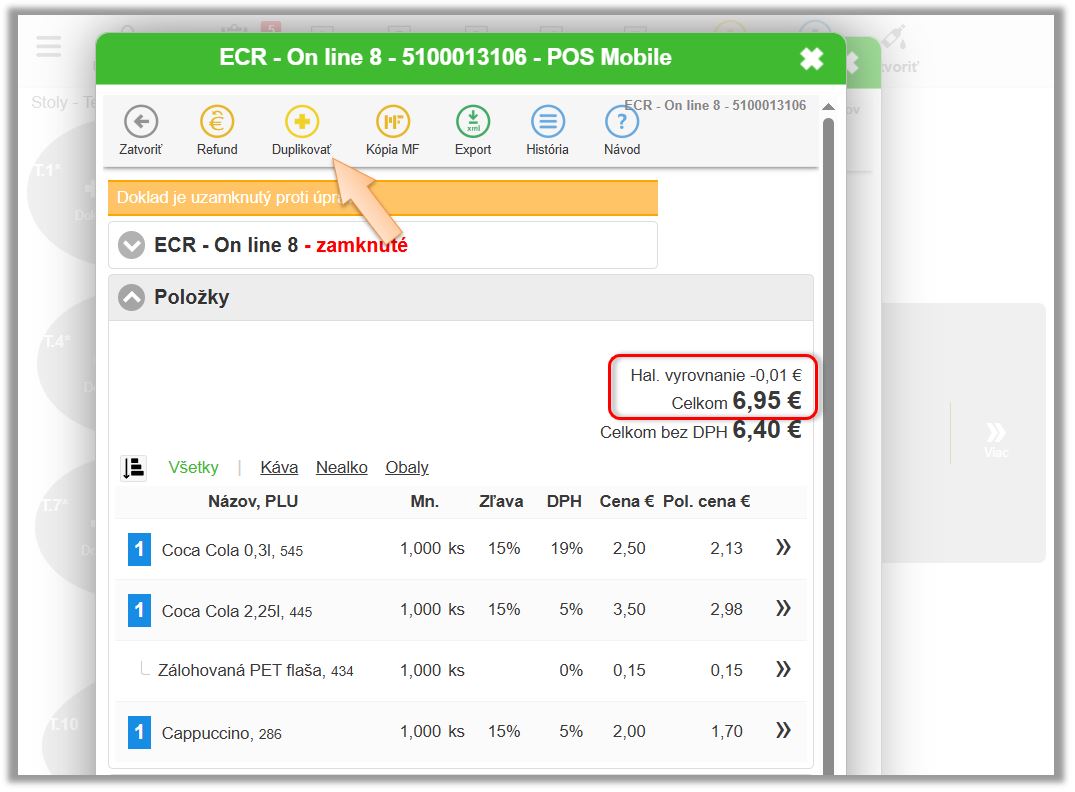Click the Zatvoriť back arrow icon
Image resolution: width=1075 pixels, height=792 pixels.
tap(141, 123)
